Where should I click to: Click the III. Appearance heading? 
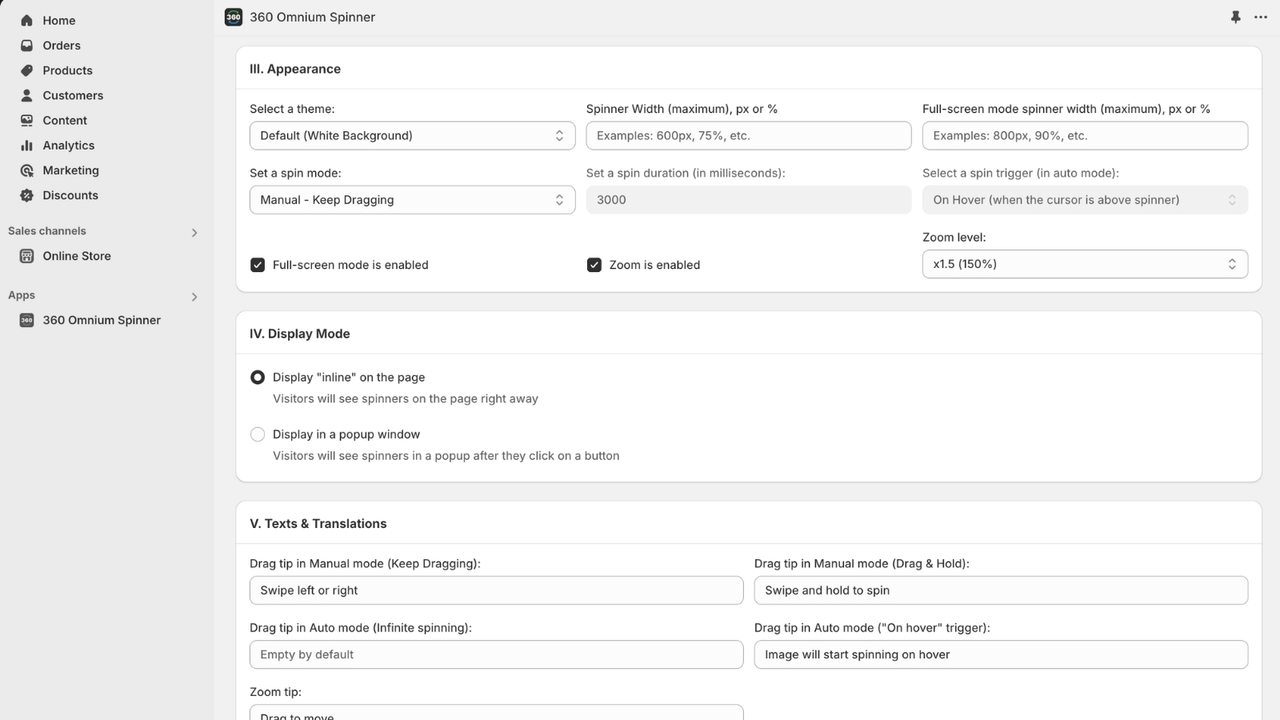295,69
